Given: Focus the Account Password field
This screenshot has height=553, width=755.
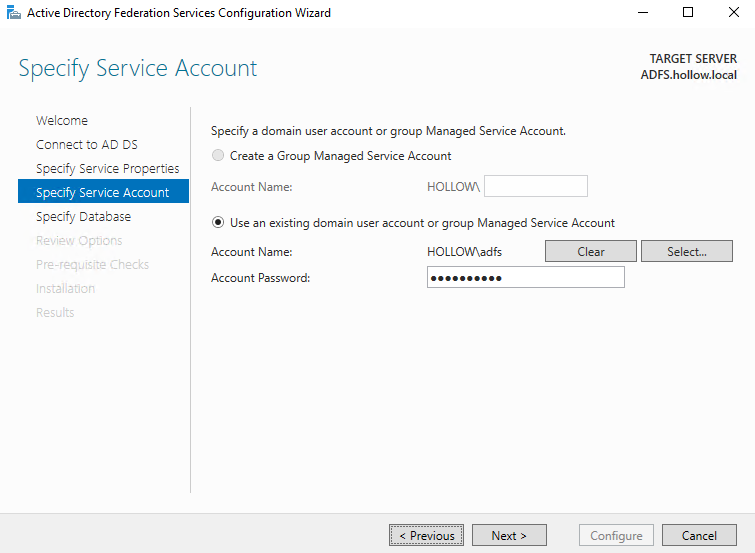Looking at the screenshot, I should (x=525, y=277).
